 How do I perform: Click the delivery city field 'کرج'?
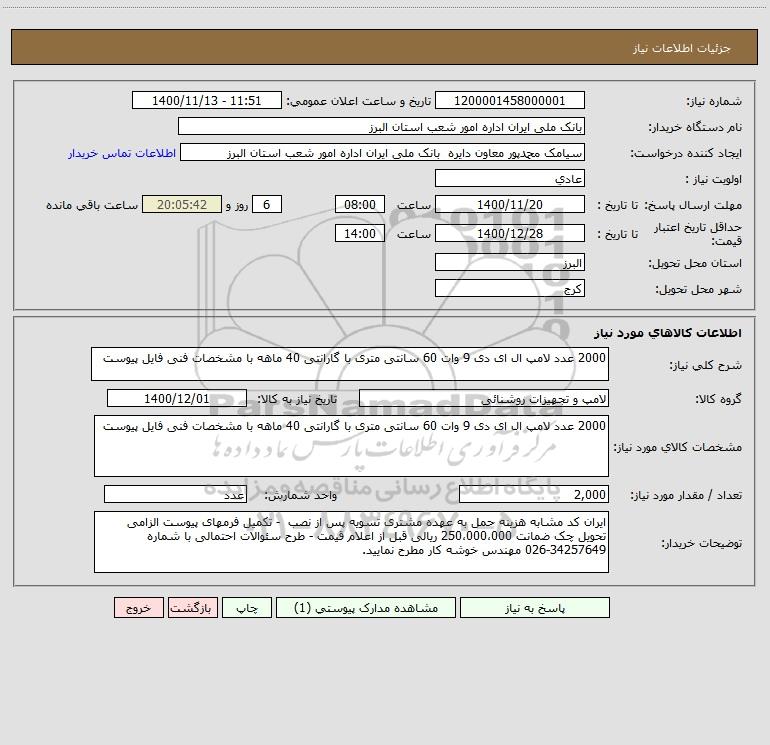coord(510,288)
